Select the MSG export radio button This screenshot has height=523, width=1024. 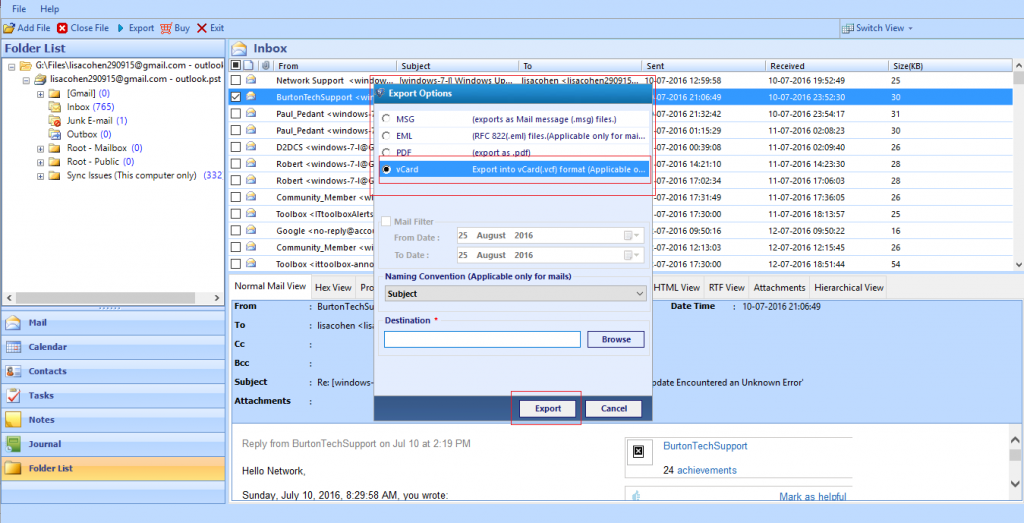(x=387, y=119)
